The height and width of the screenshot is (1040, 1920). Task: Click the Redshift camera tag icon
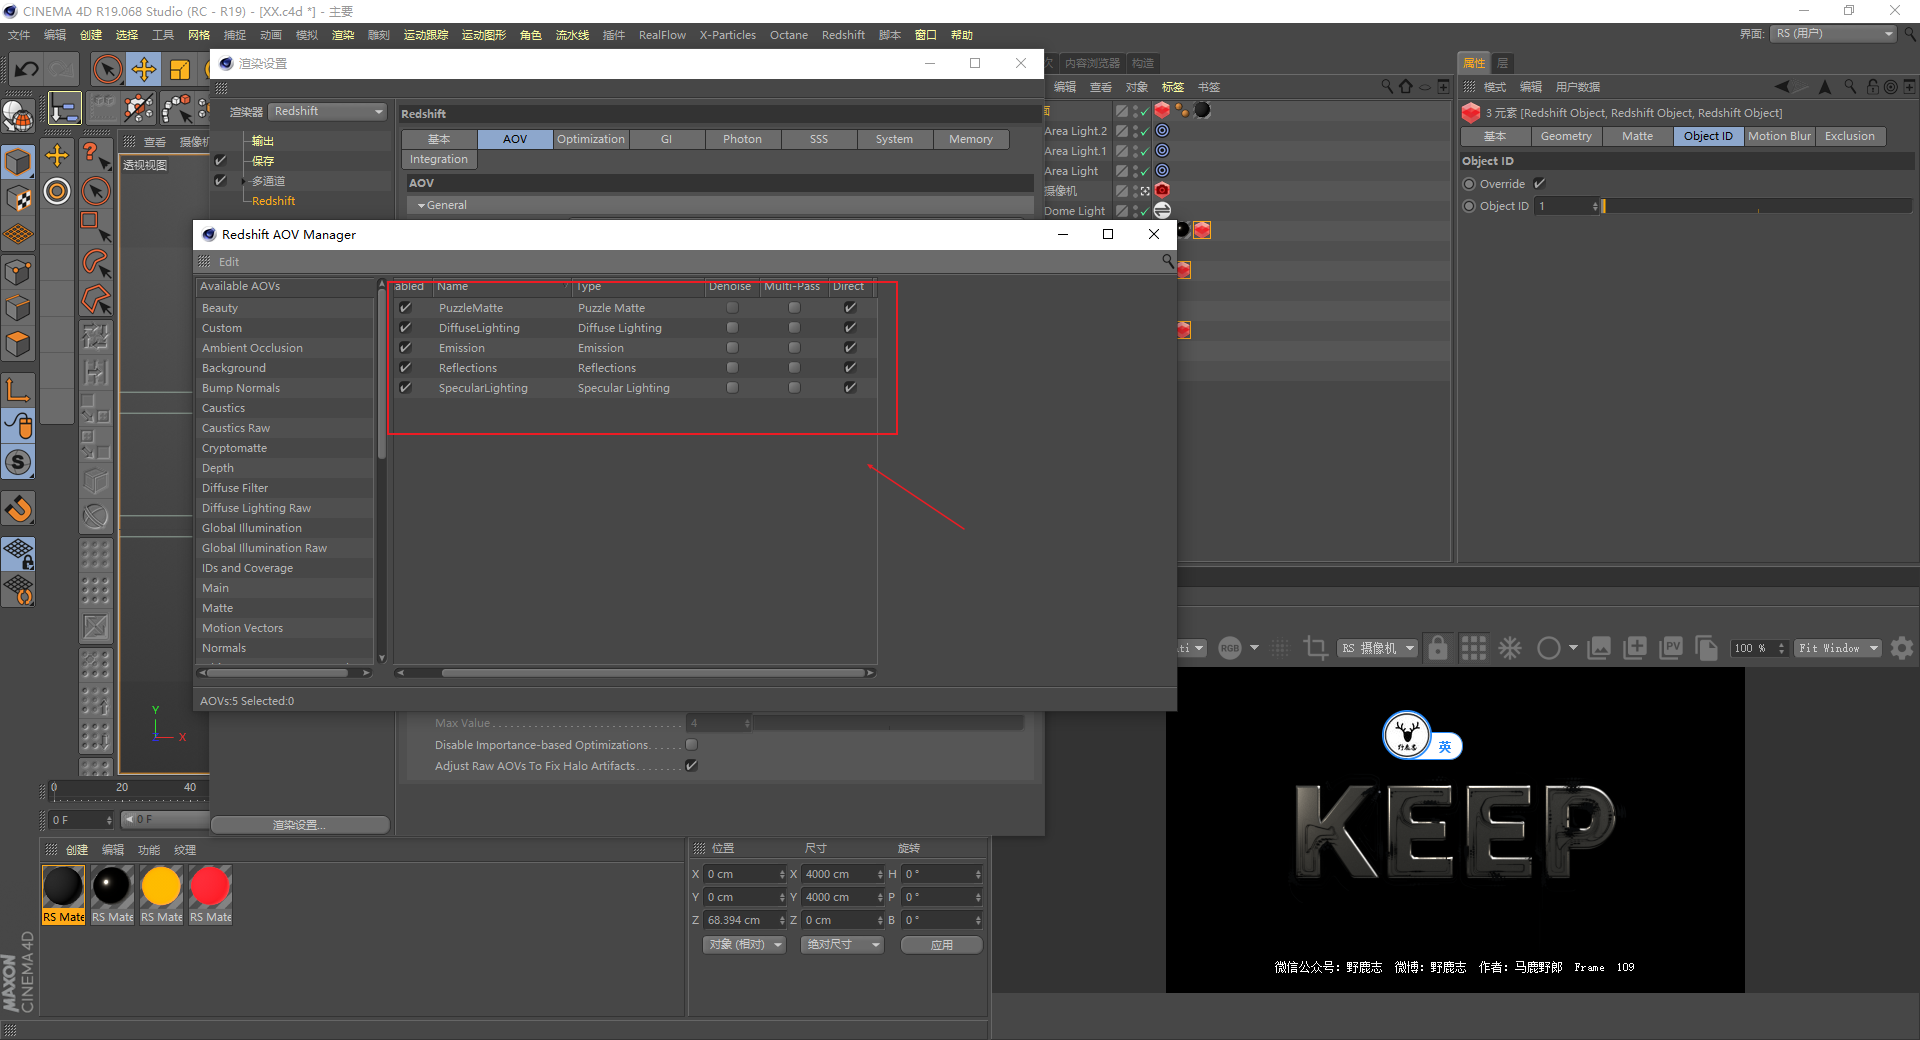pyautogui.click(x=1162, y=190)
